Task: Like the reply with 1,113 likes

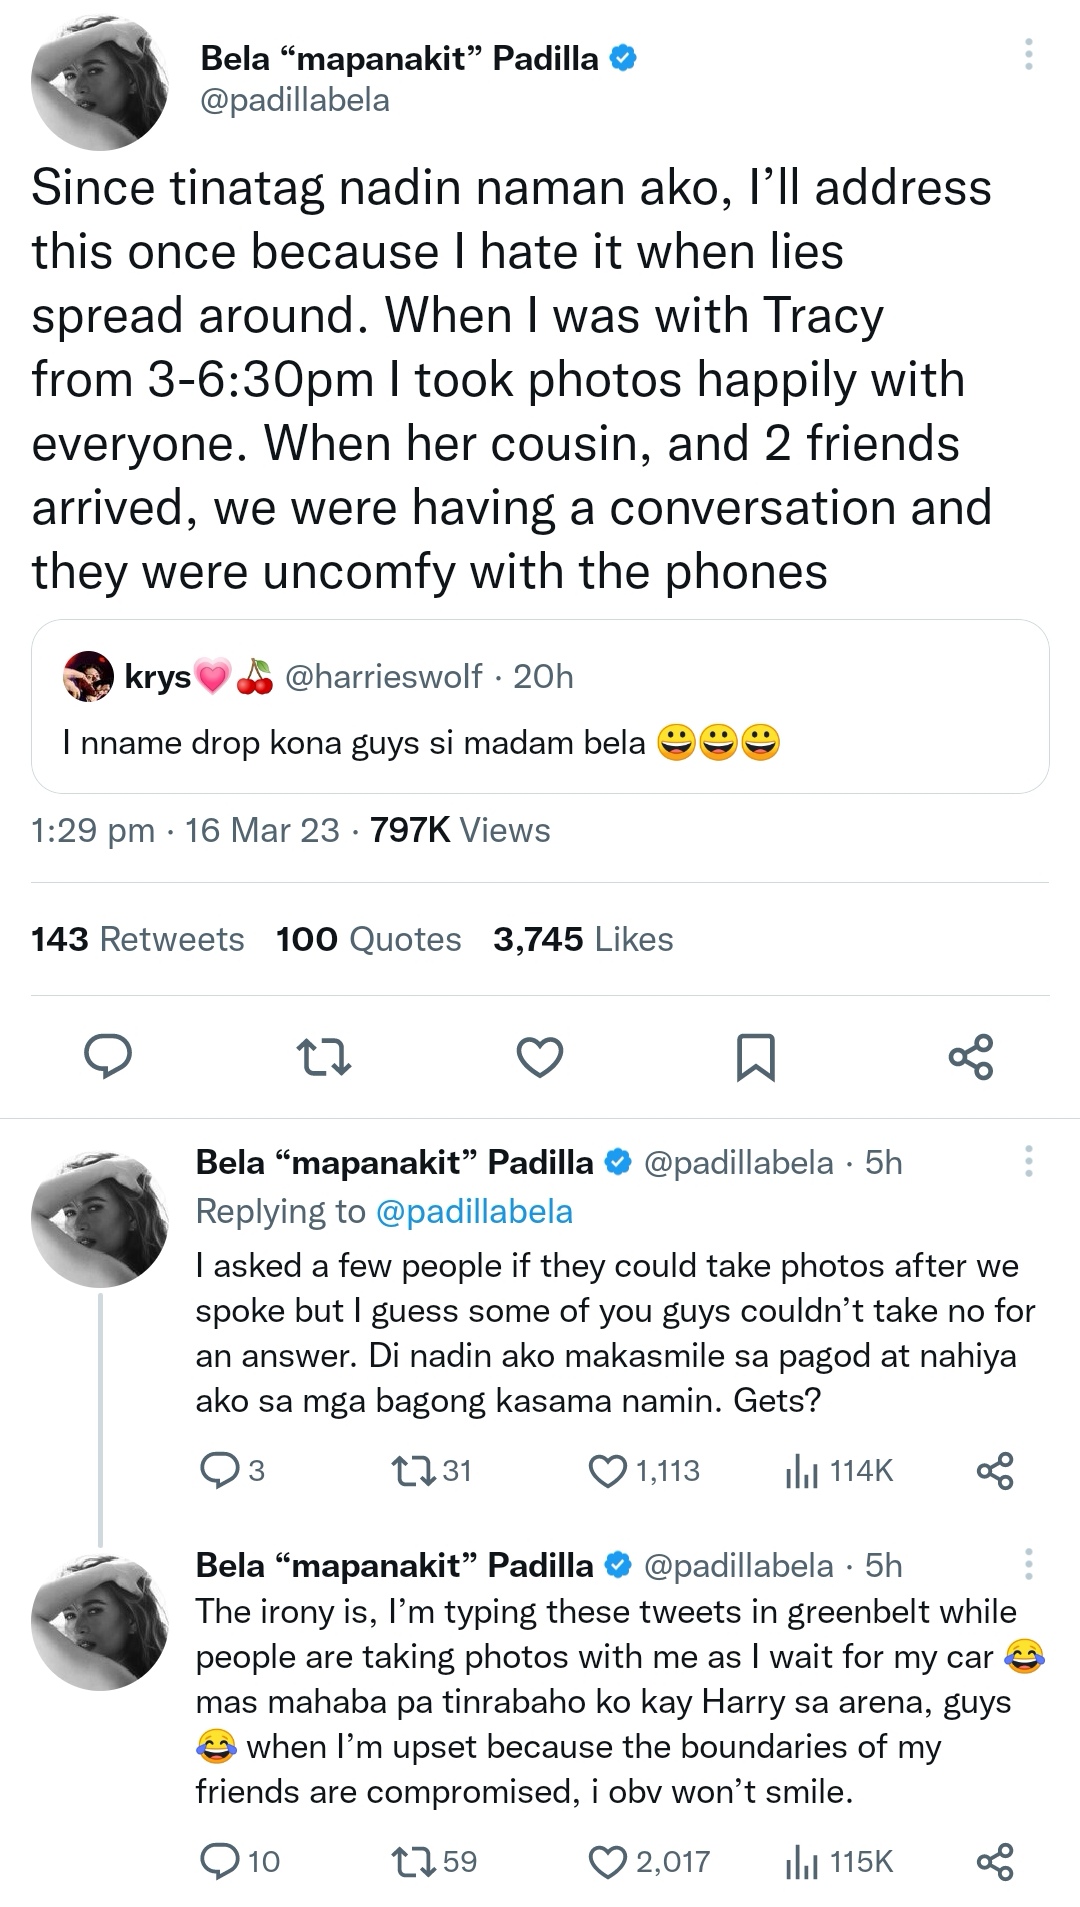Action: [607, 1470]
